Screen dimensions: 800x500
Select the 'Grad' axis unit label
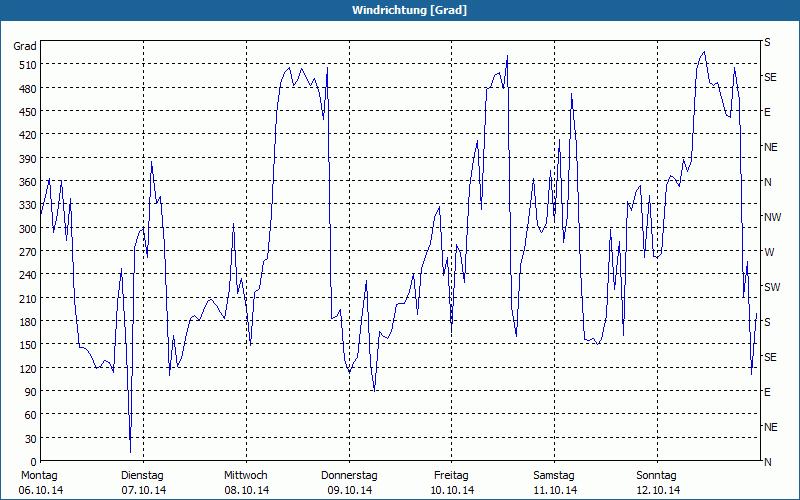(x=25, y=46)
